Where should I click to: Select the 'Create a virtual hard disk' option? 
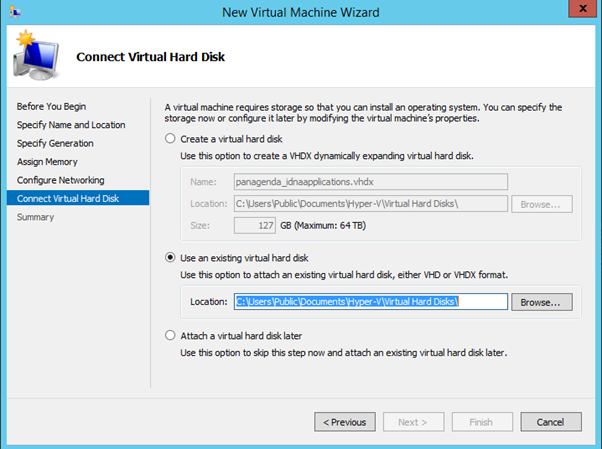[x=170, y=138]
